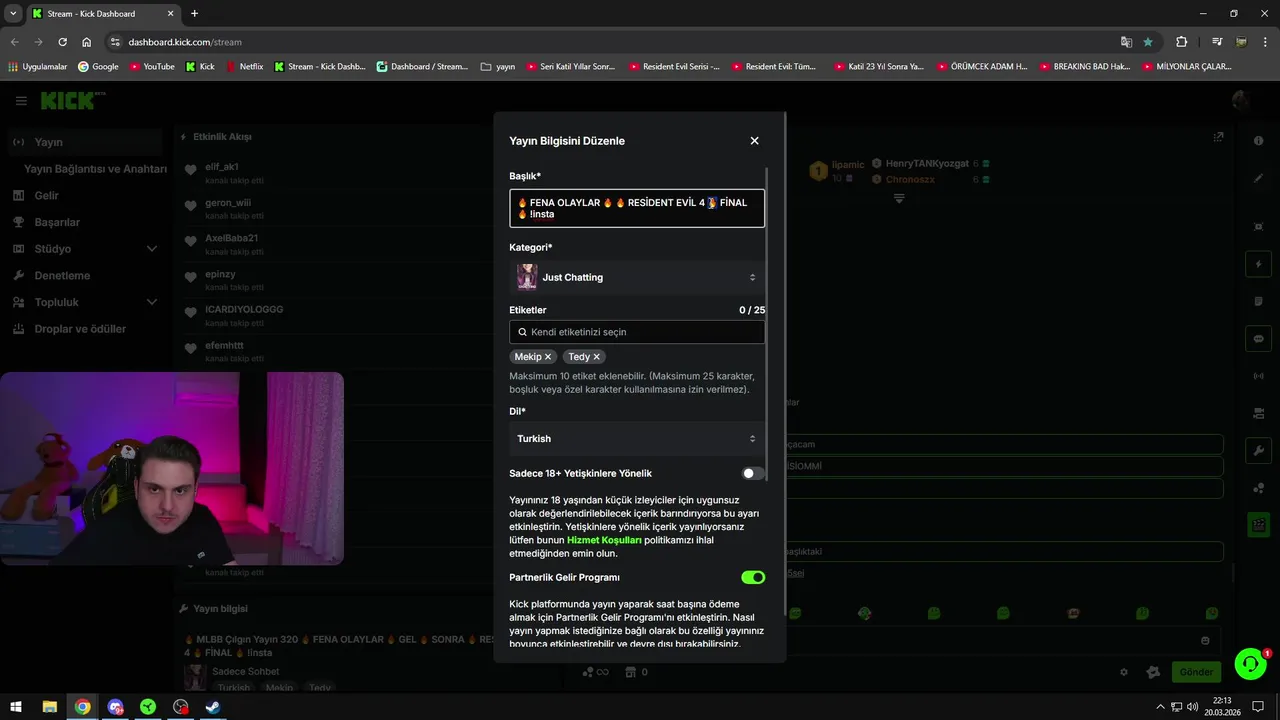Image resolution: width=1280 pixels, height=720 pixels.
Task: Remove the Tedy tag
Action: click(x=597, y=357)
